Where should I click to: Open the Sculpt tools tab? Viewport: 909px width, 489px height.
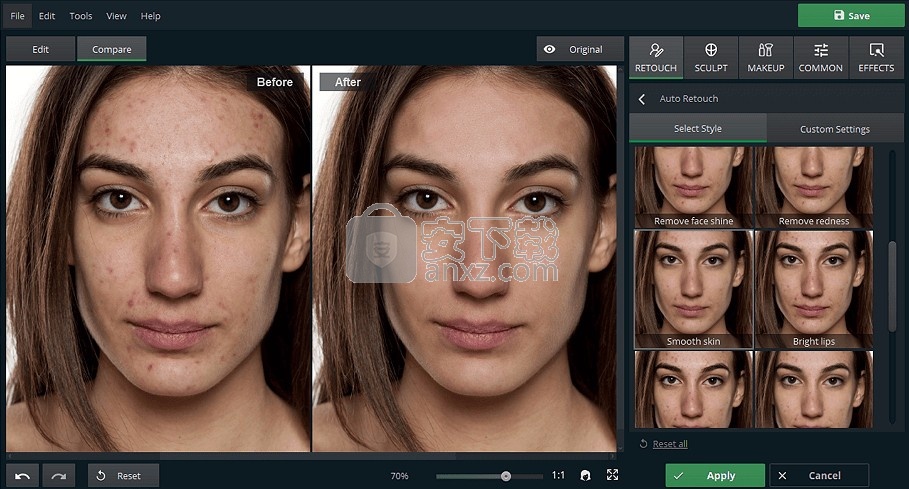point(711,57)
